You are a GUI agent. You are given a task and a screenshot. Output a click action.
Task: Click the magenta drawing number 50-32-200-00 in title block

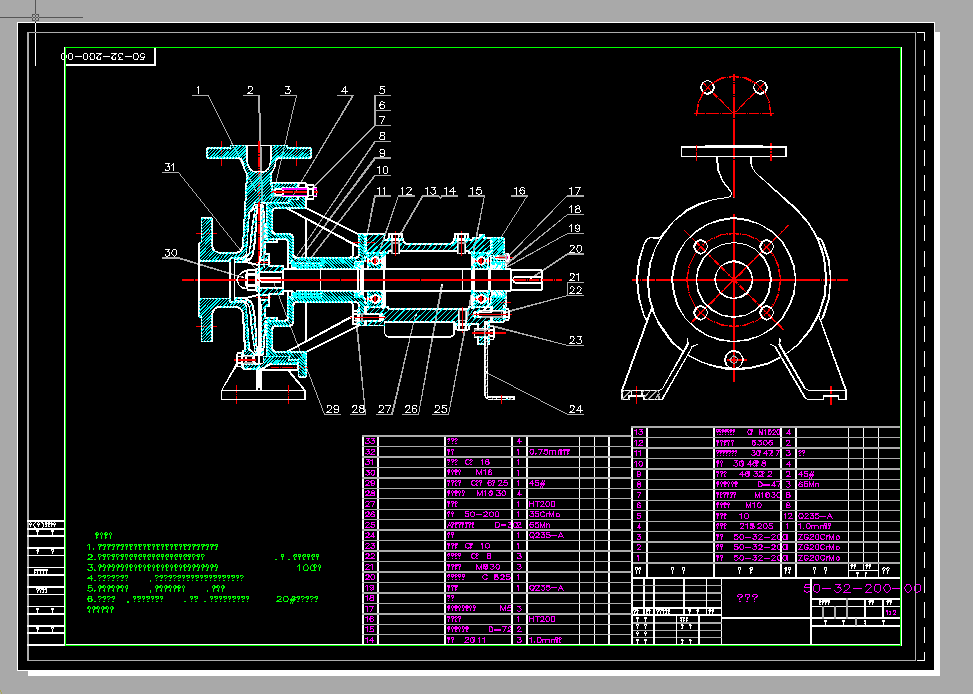tap(862, 589)
